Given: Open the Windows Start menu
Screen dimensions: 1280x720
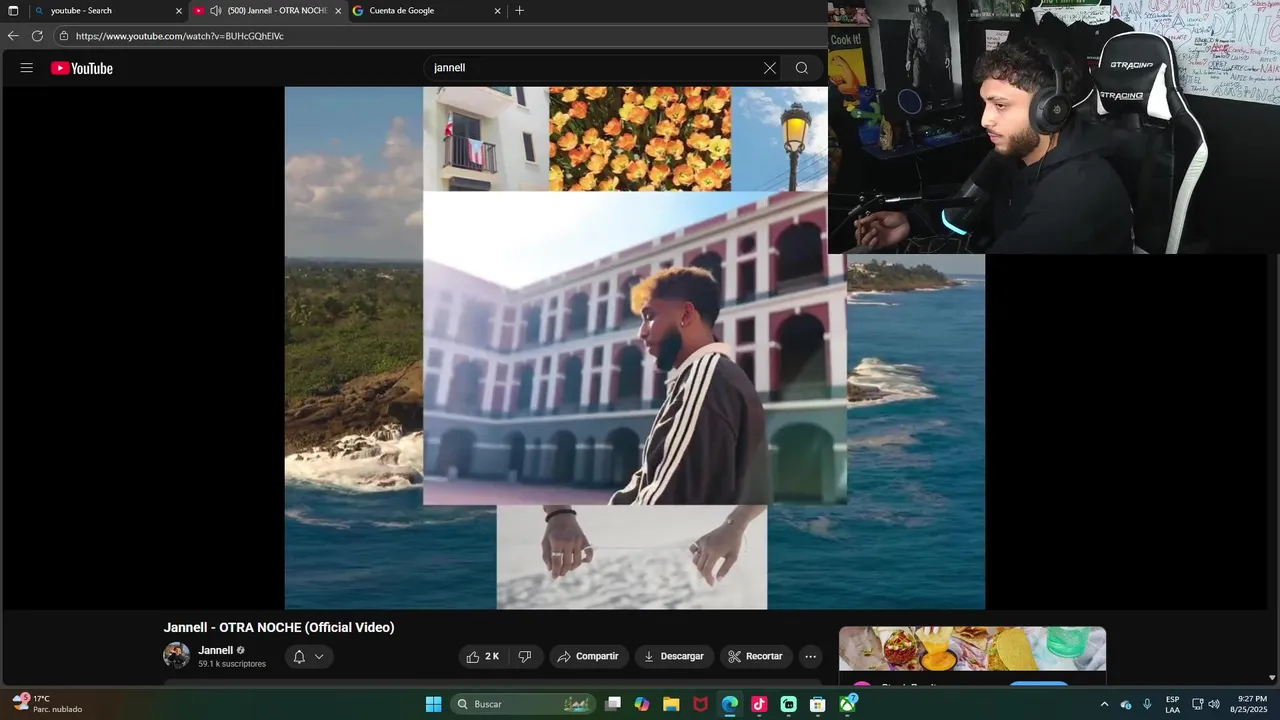Looking at the screenshot, I should point(433,704).
